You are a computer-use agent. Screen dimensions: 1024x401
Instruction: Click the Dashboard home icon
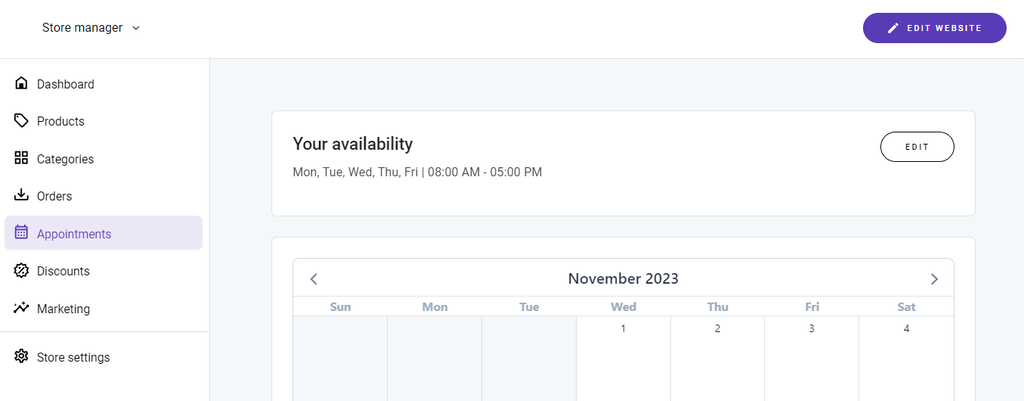(x=21, y=84)
